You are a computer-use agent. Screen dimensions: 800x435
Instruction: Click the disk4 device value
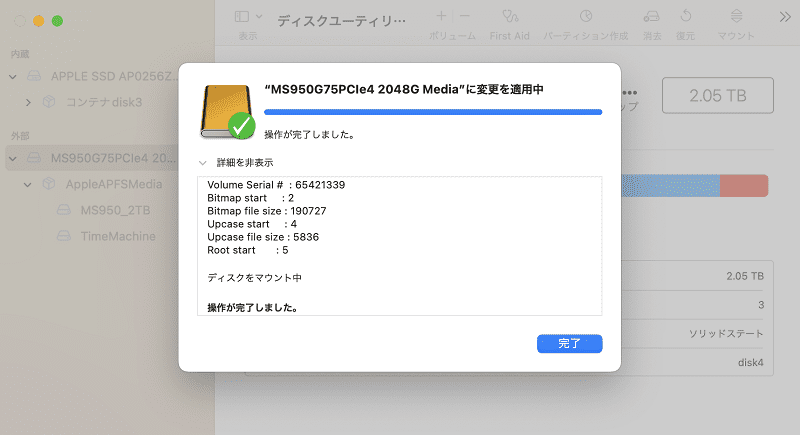click(751, 363)
